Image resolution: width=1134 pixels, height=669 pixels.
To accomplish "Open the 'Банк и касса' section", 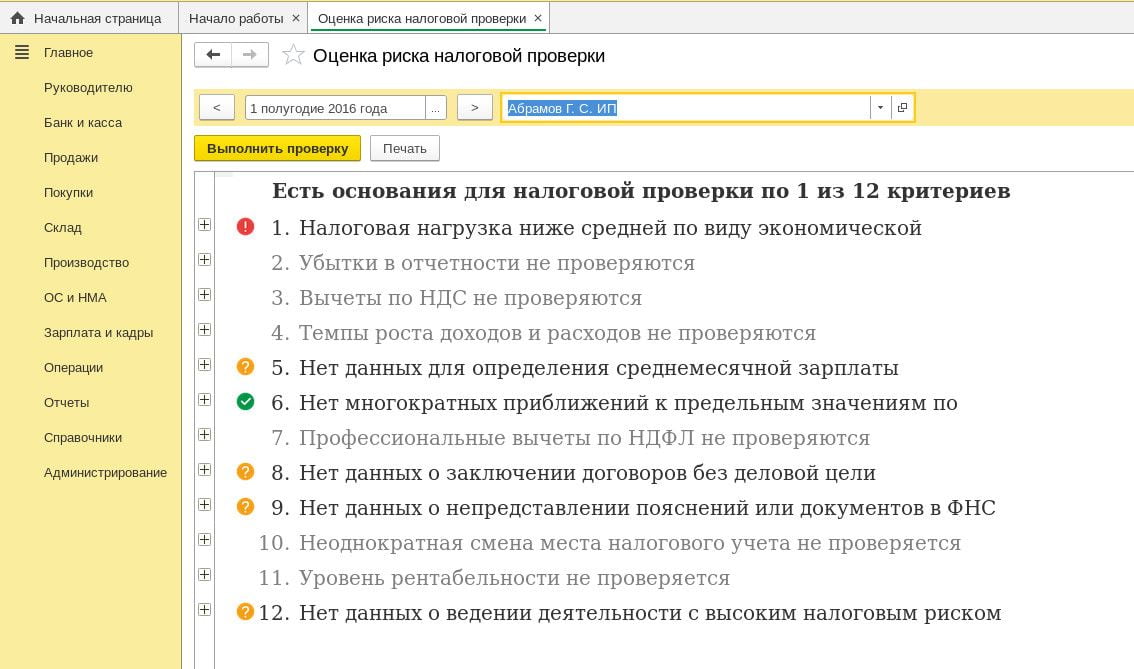I will point(82,123).
